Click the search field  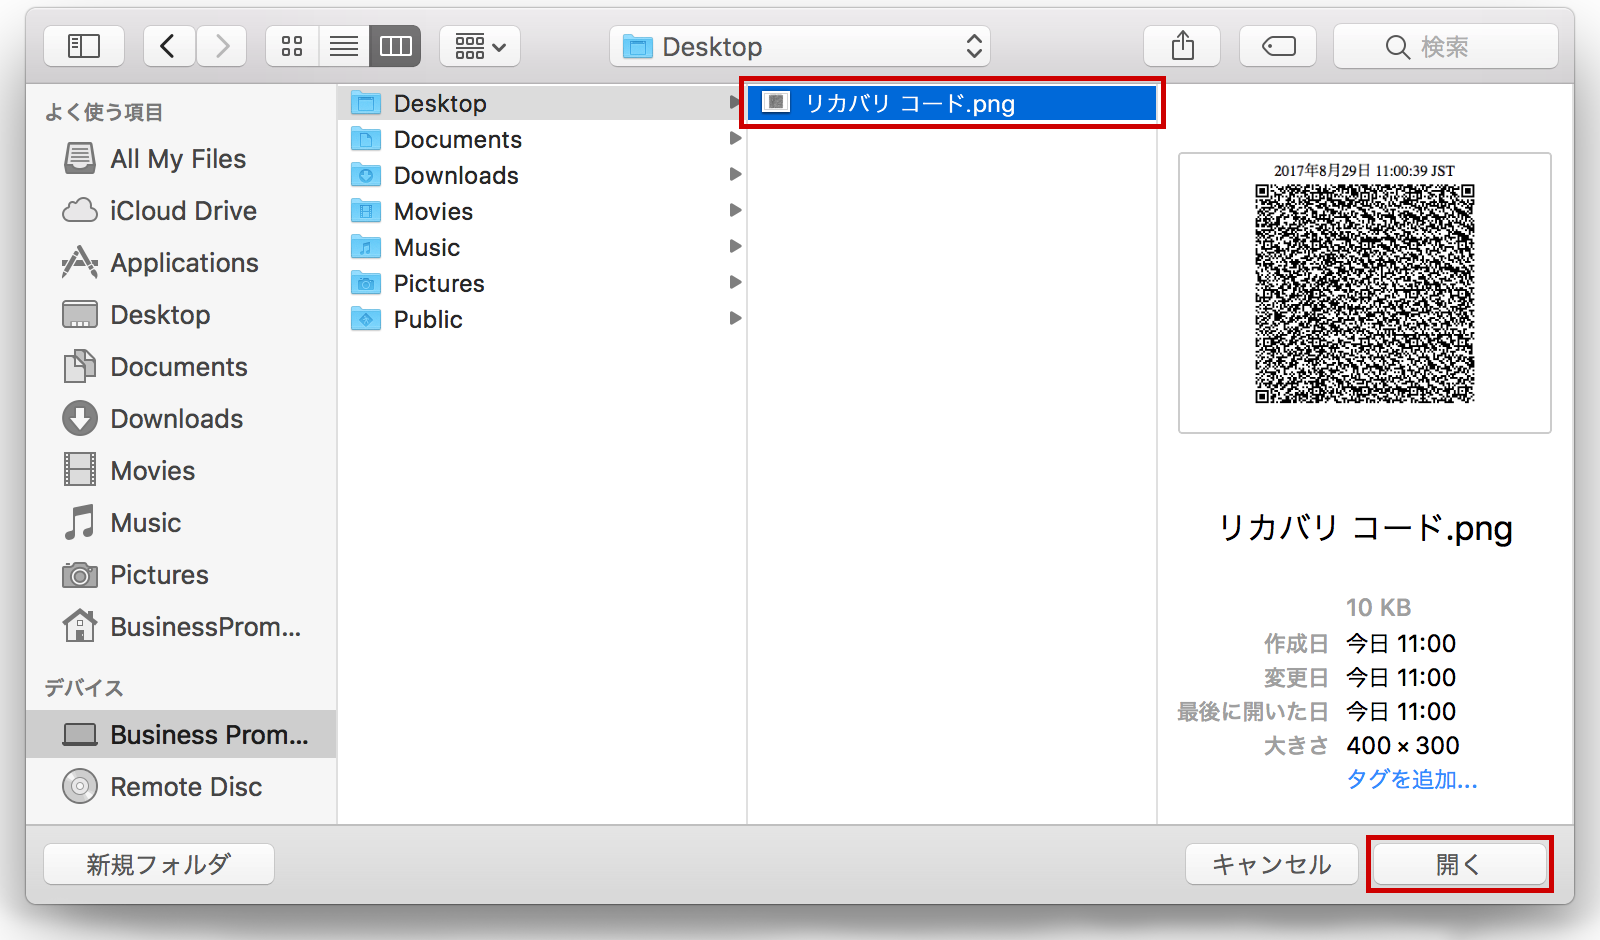(x=1446, y=46)
